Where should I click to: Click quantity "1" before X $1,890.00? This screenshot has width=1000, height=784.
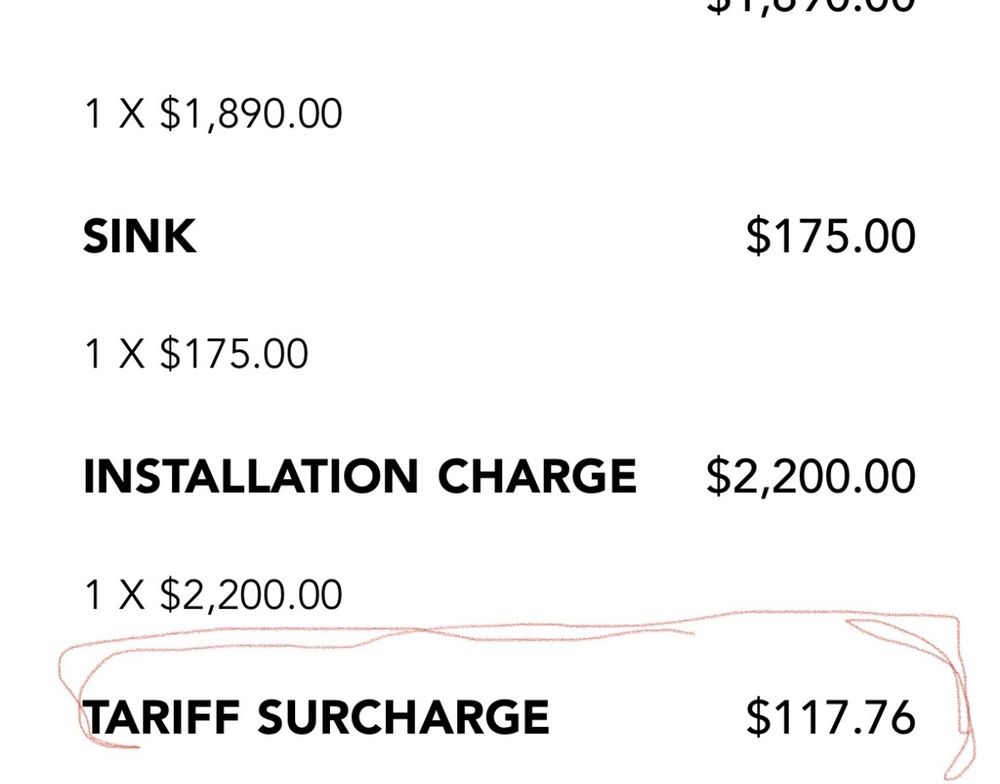coord(92,114)
